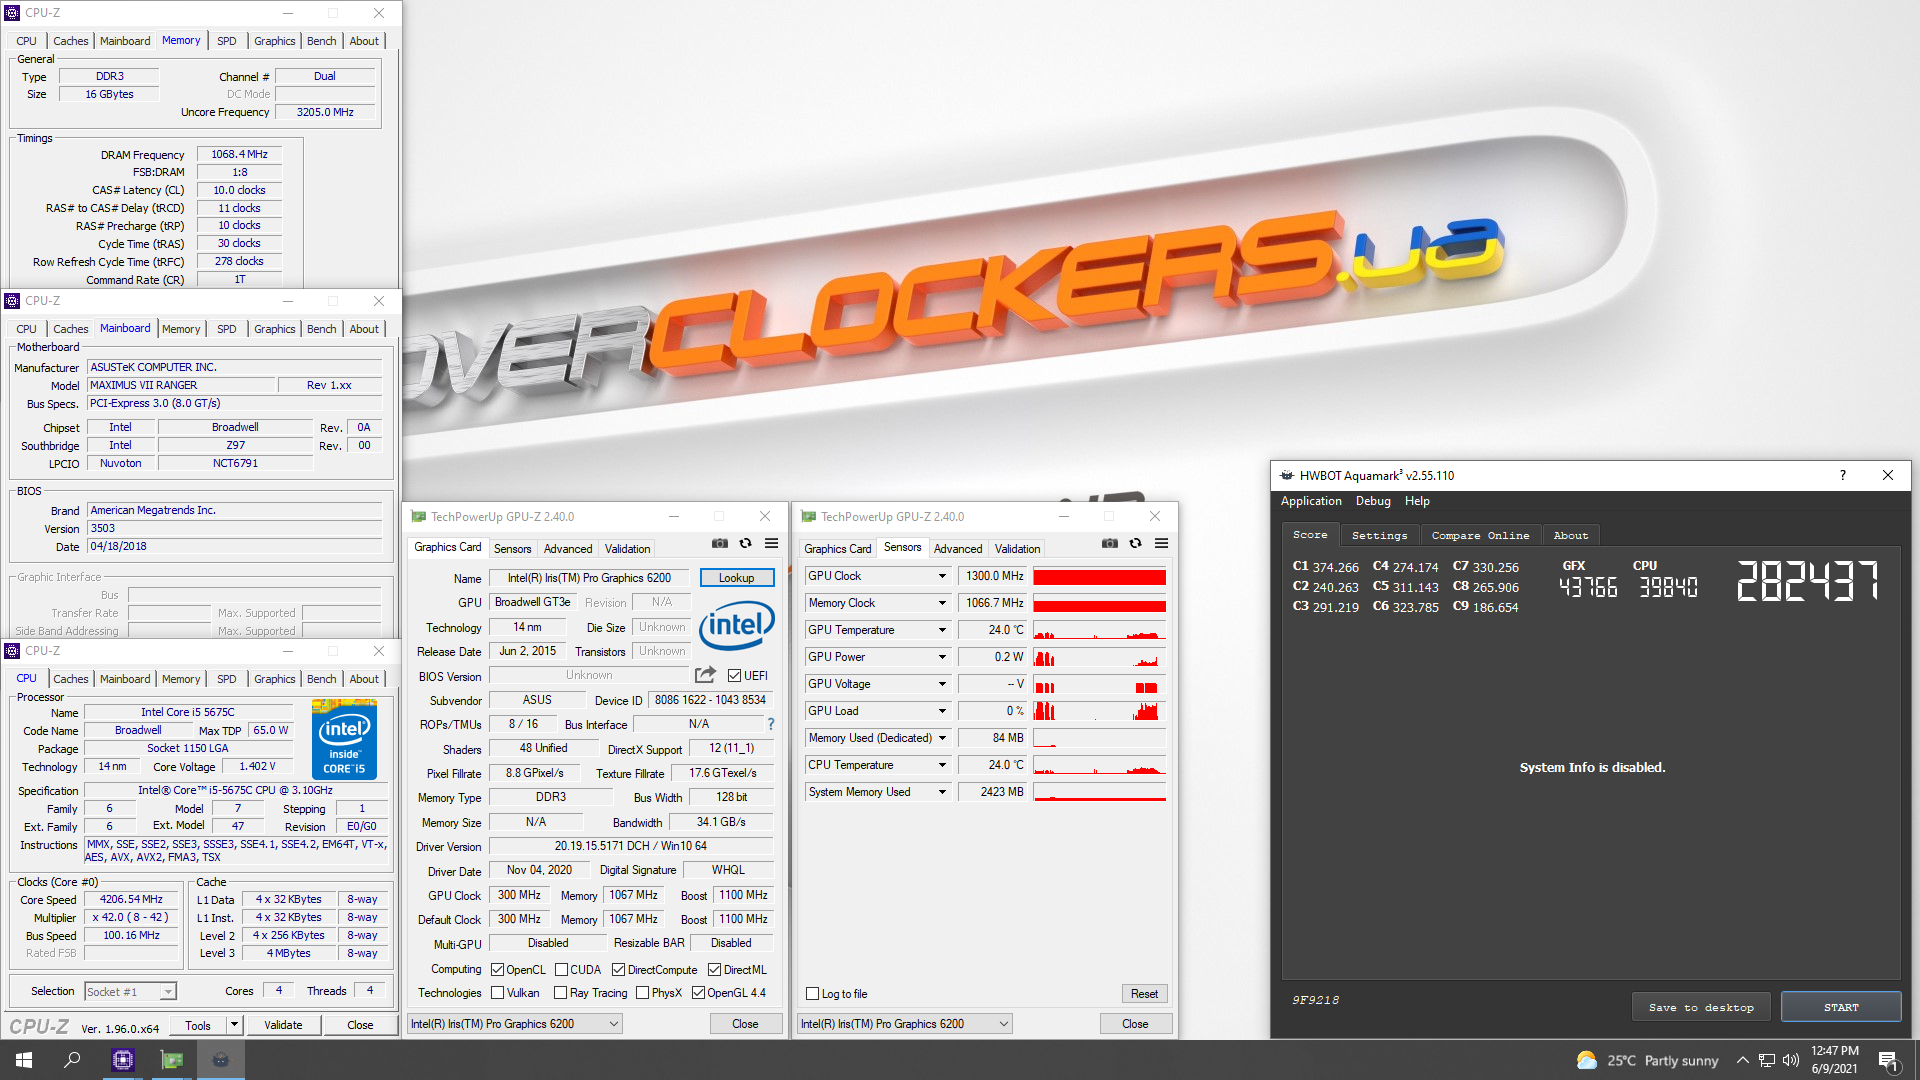Click the refresh icon in left GPU-Z window
This screenshot has width=1920, height=1080.
coord(746,544)
